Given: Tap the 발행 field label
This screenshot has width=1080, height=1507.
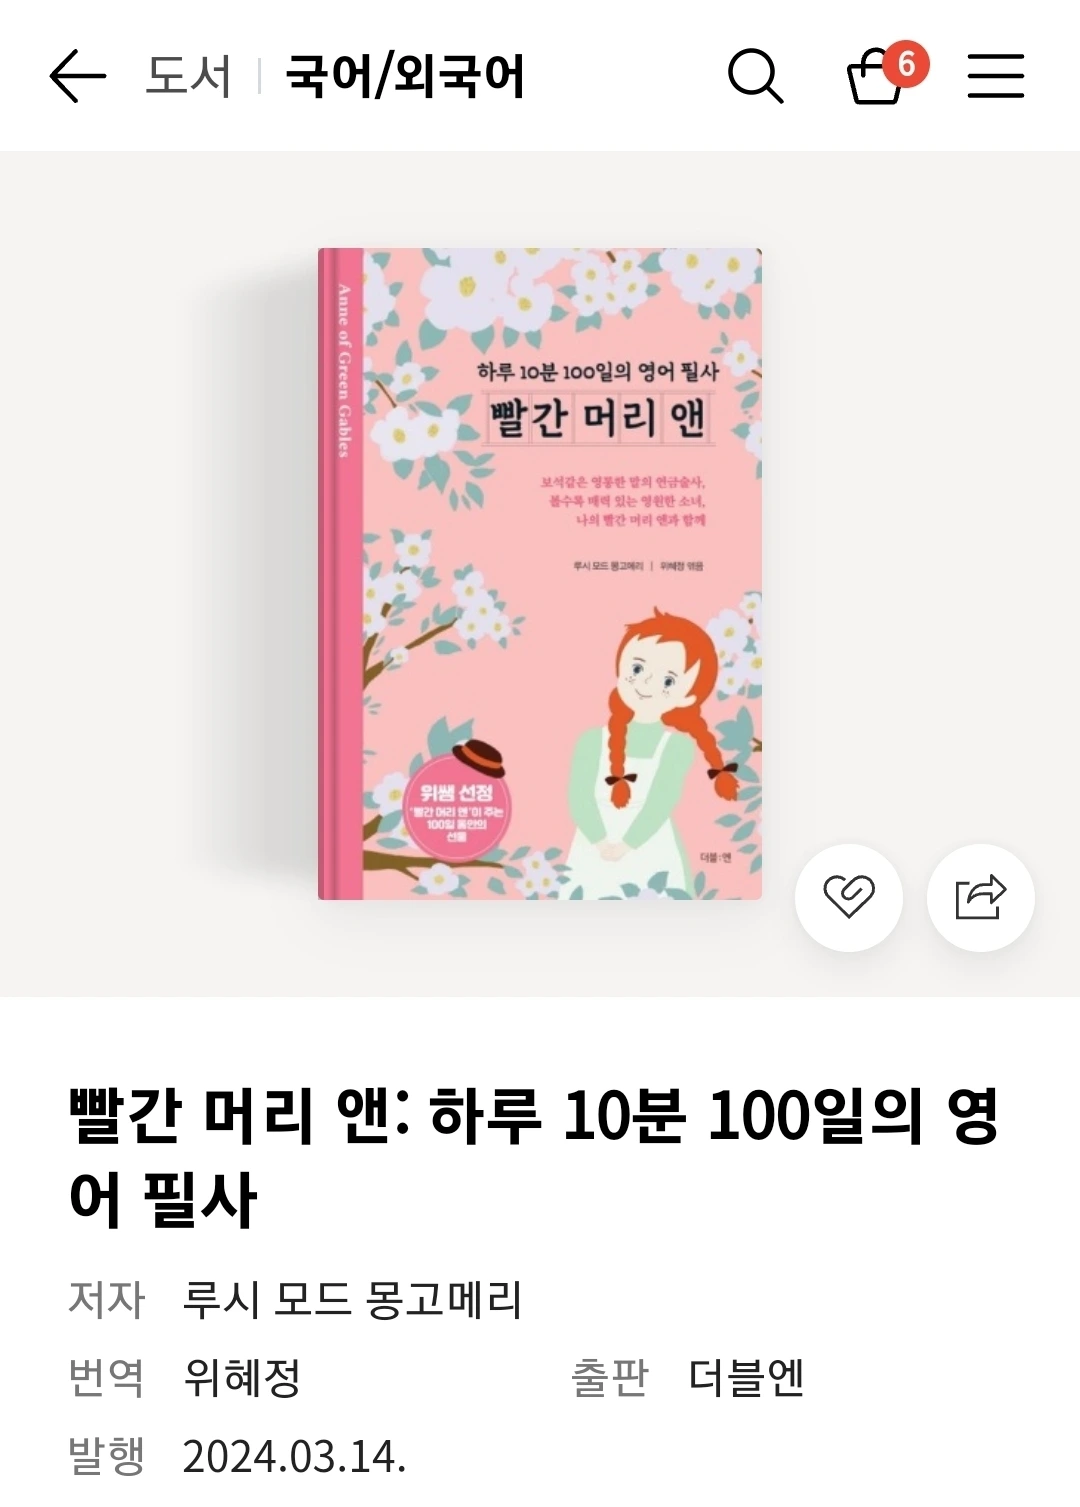Looking at the screenshot, I should (106, 1456).
